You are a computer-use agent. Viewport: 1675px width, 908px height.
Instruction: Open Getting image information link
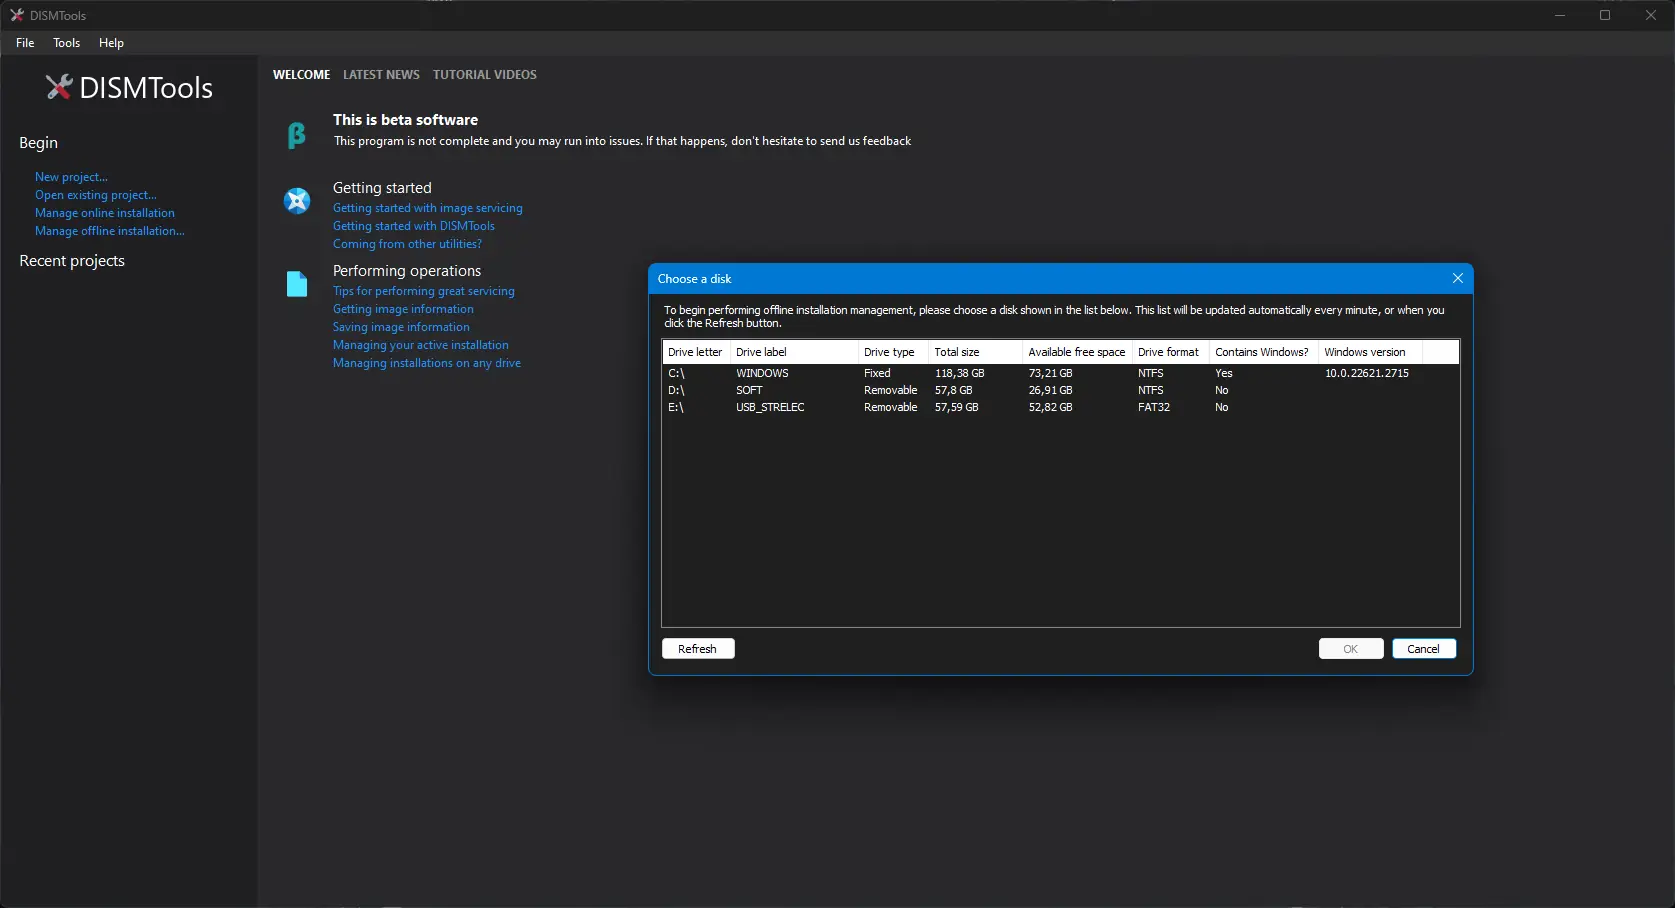[x=403, y=309]
